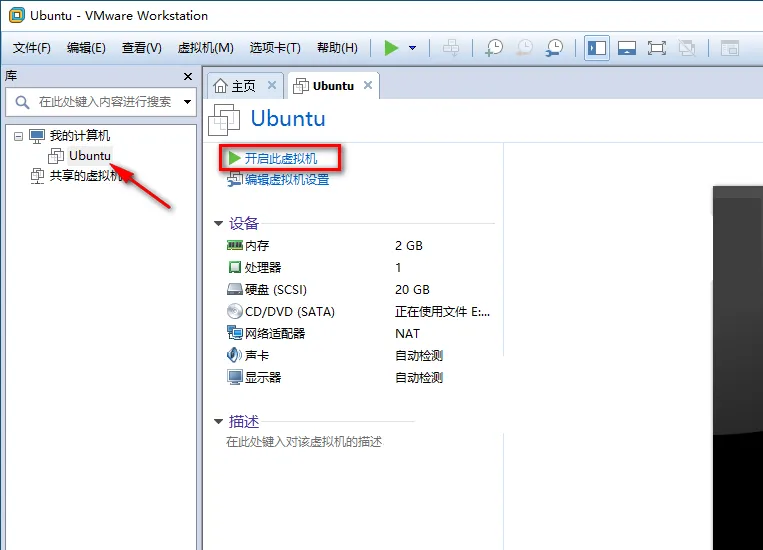Open the 查看(V) menu
Viewport: 763px width, 550px height.
coord(142,48)
